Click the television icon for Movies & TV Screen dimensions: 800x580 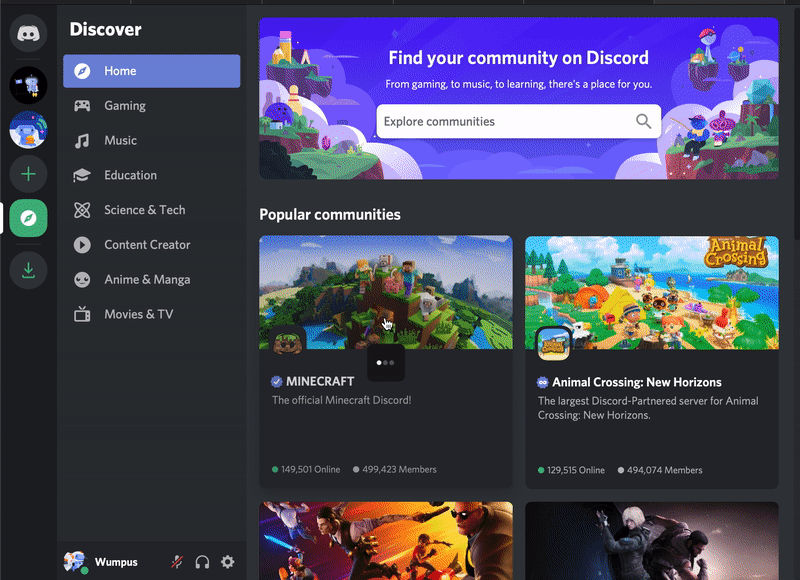(x=82, y=314)
